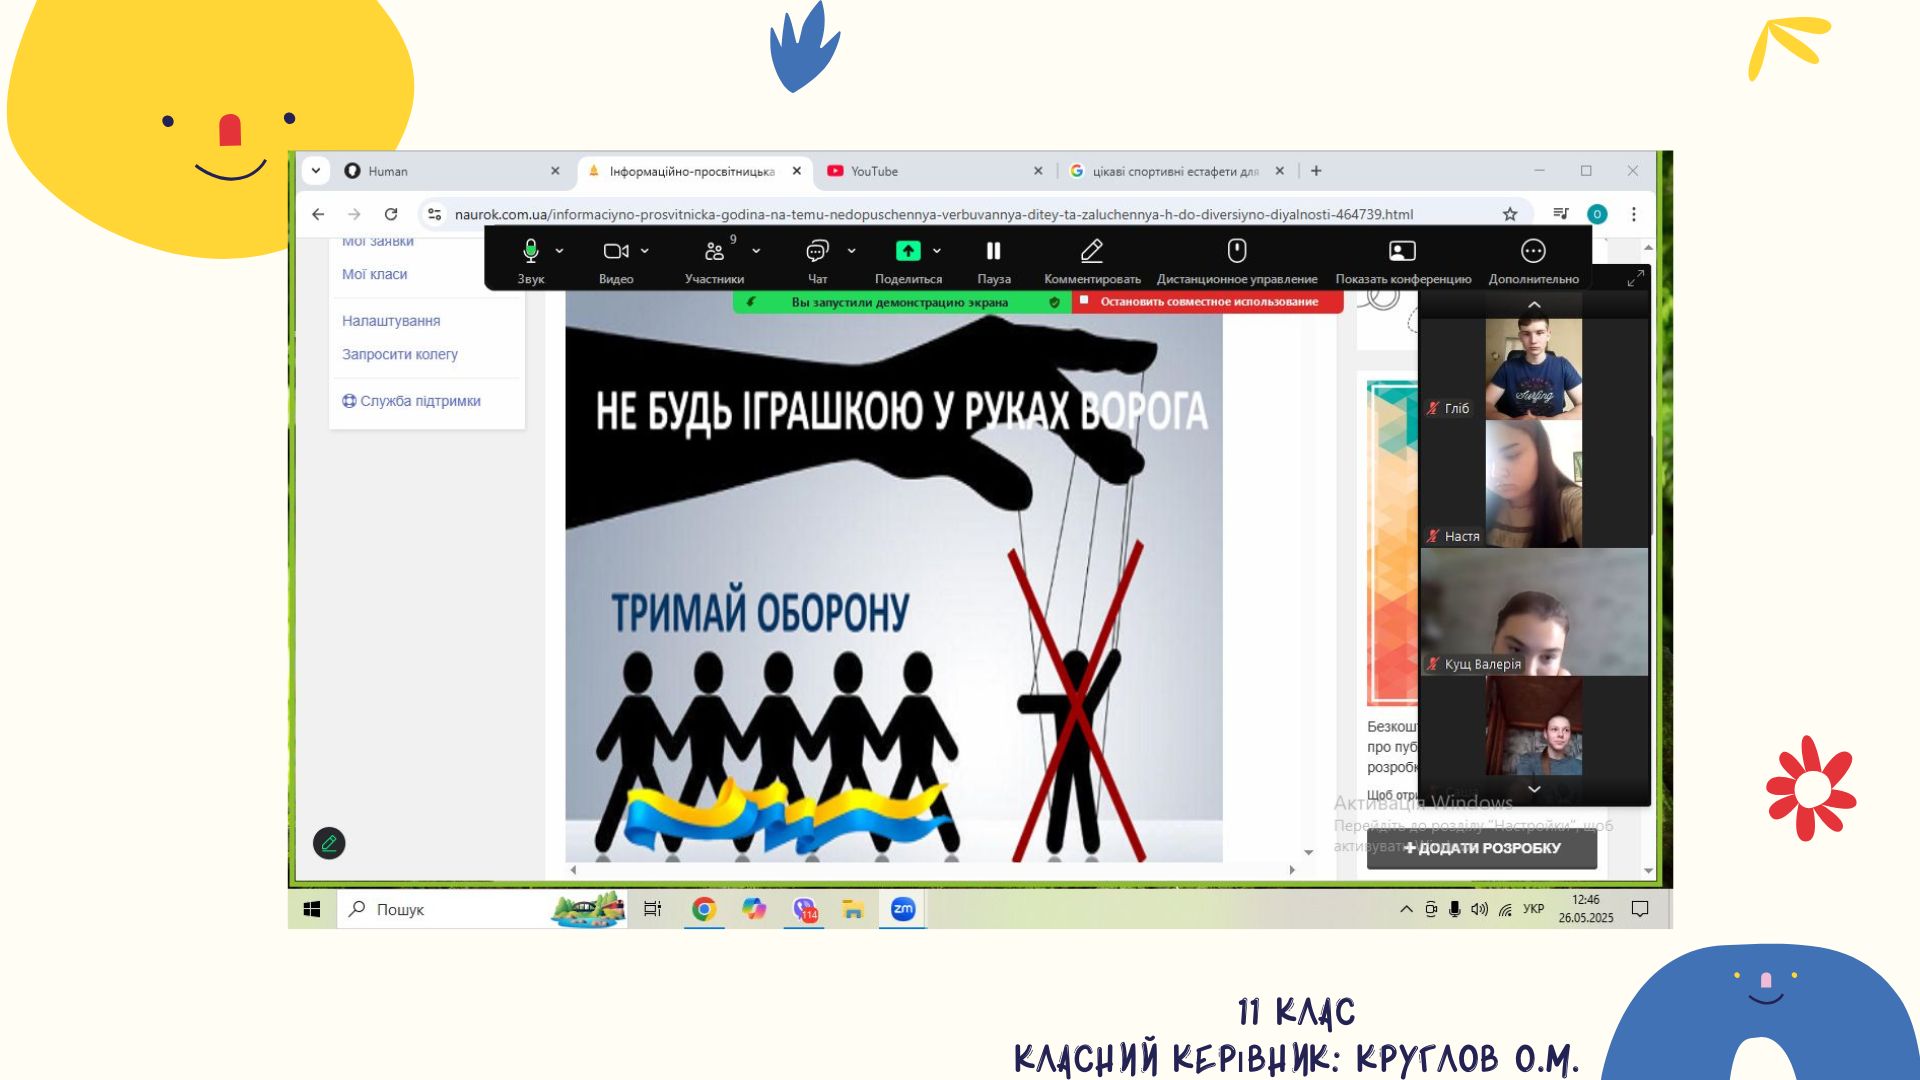Show hidden system tray icons
Image resolution: width=1920 pixels, height=1080 pixels.
tap(1406, 909)
